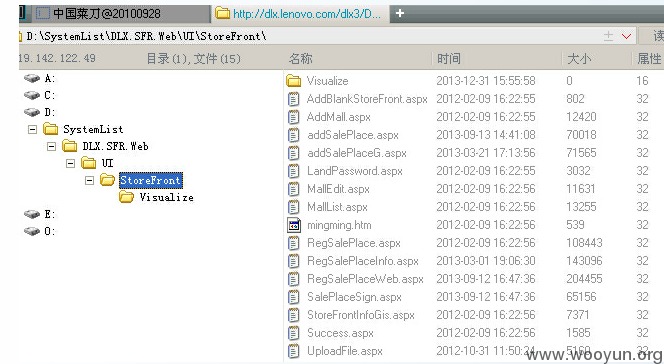Click the 目录(1),文件(15) count label
Screen dimensions: 664x364
[194, 58]
